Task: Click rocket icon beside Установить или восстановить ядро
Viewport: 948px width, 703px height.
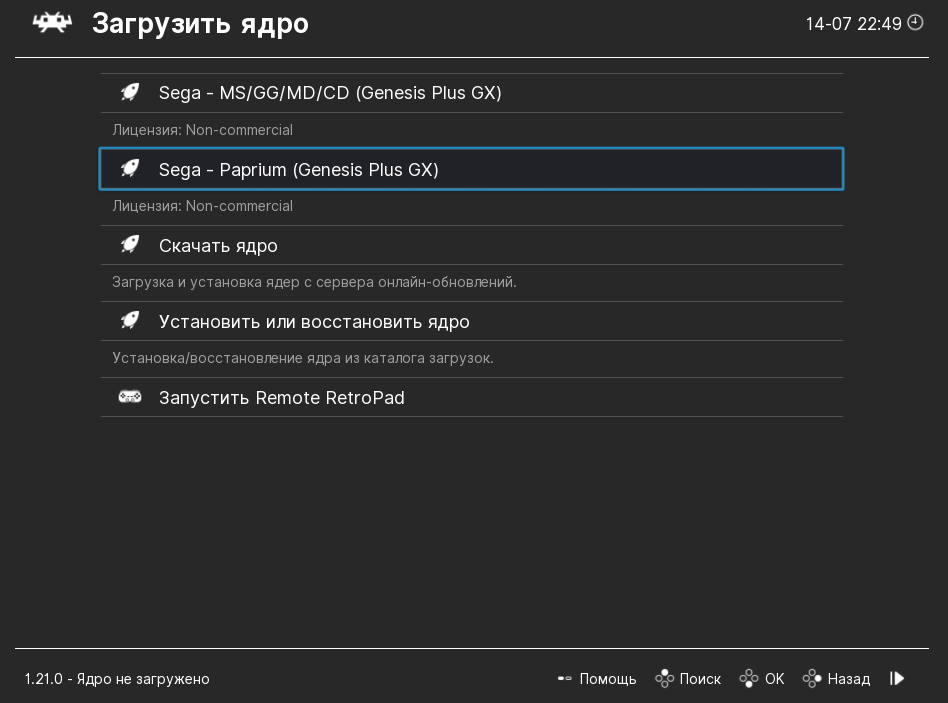Action: pyautogui.click(x=130, y=321)
